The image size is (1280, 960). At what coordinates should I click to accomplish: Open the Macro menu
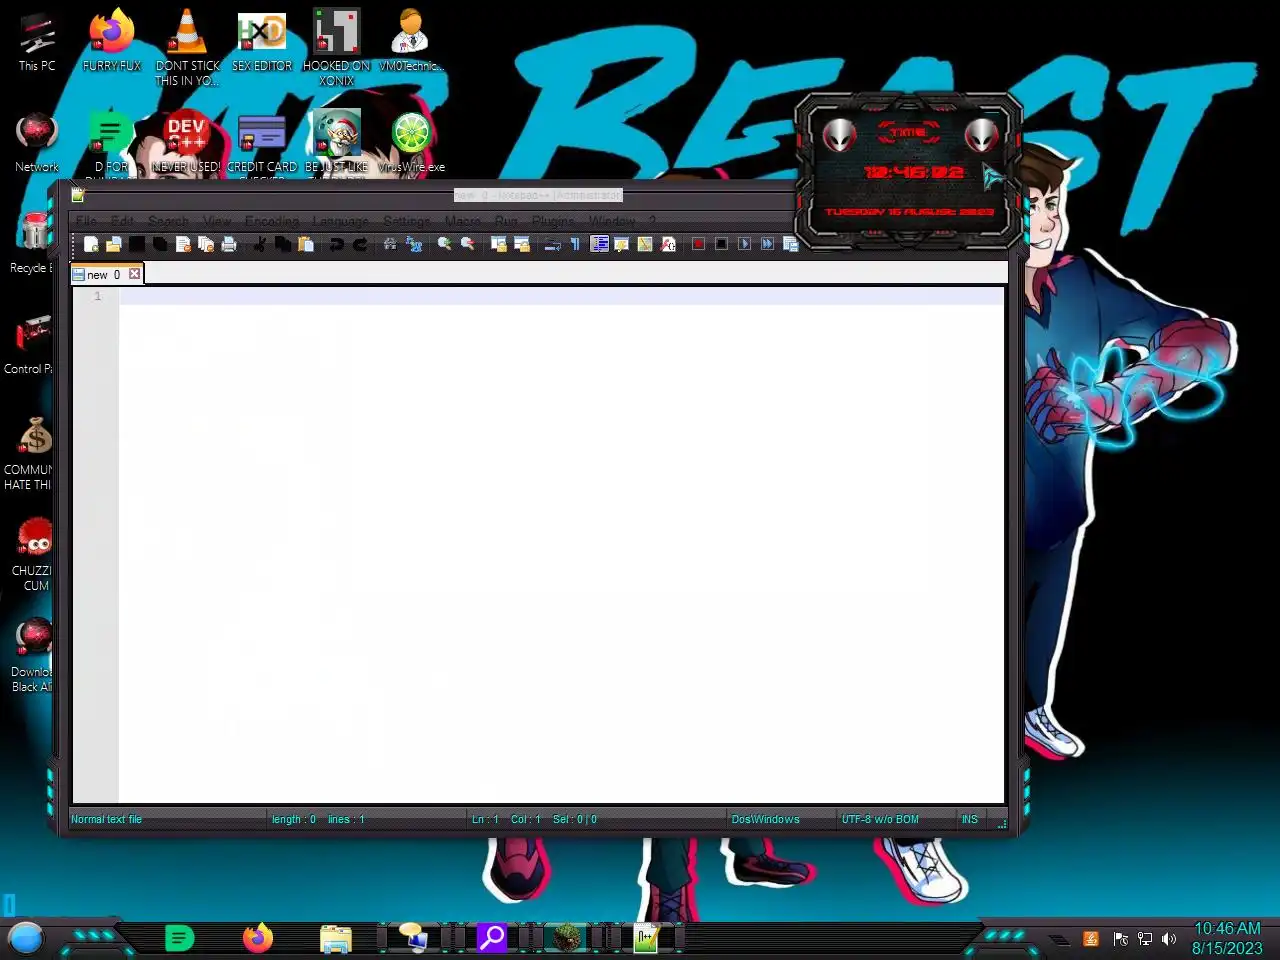(463, 221)
